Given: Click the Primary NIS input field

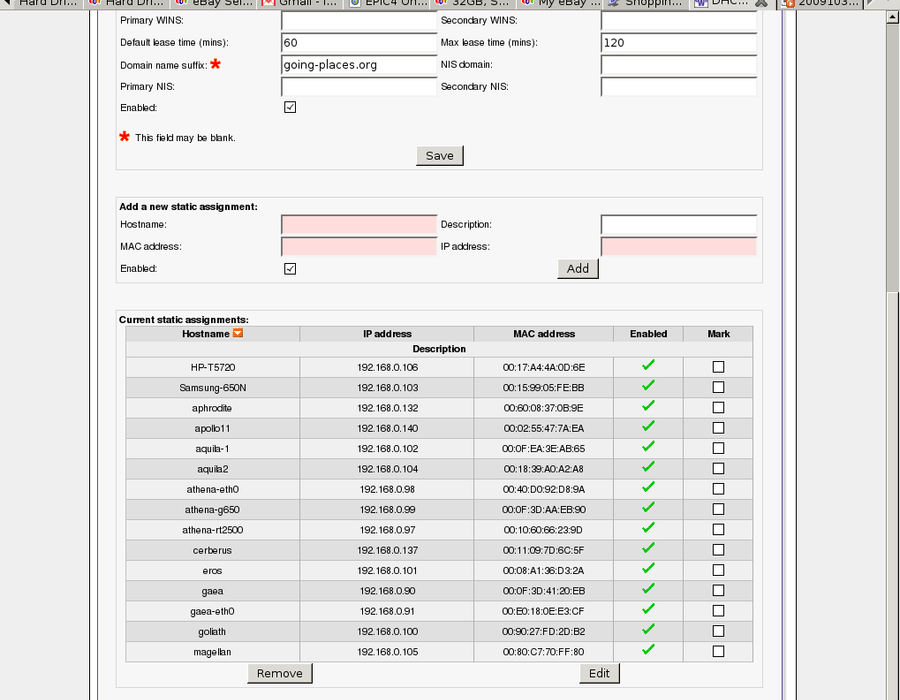Looking at the screenshot, I should pyautogui.click(x=359, y=87).
